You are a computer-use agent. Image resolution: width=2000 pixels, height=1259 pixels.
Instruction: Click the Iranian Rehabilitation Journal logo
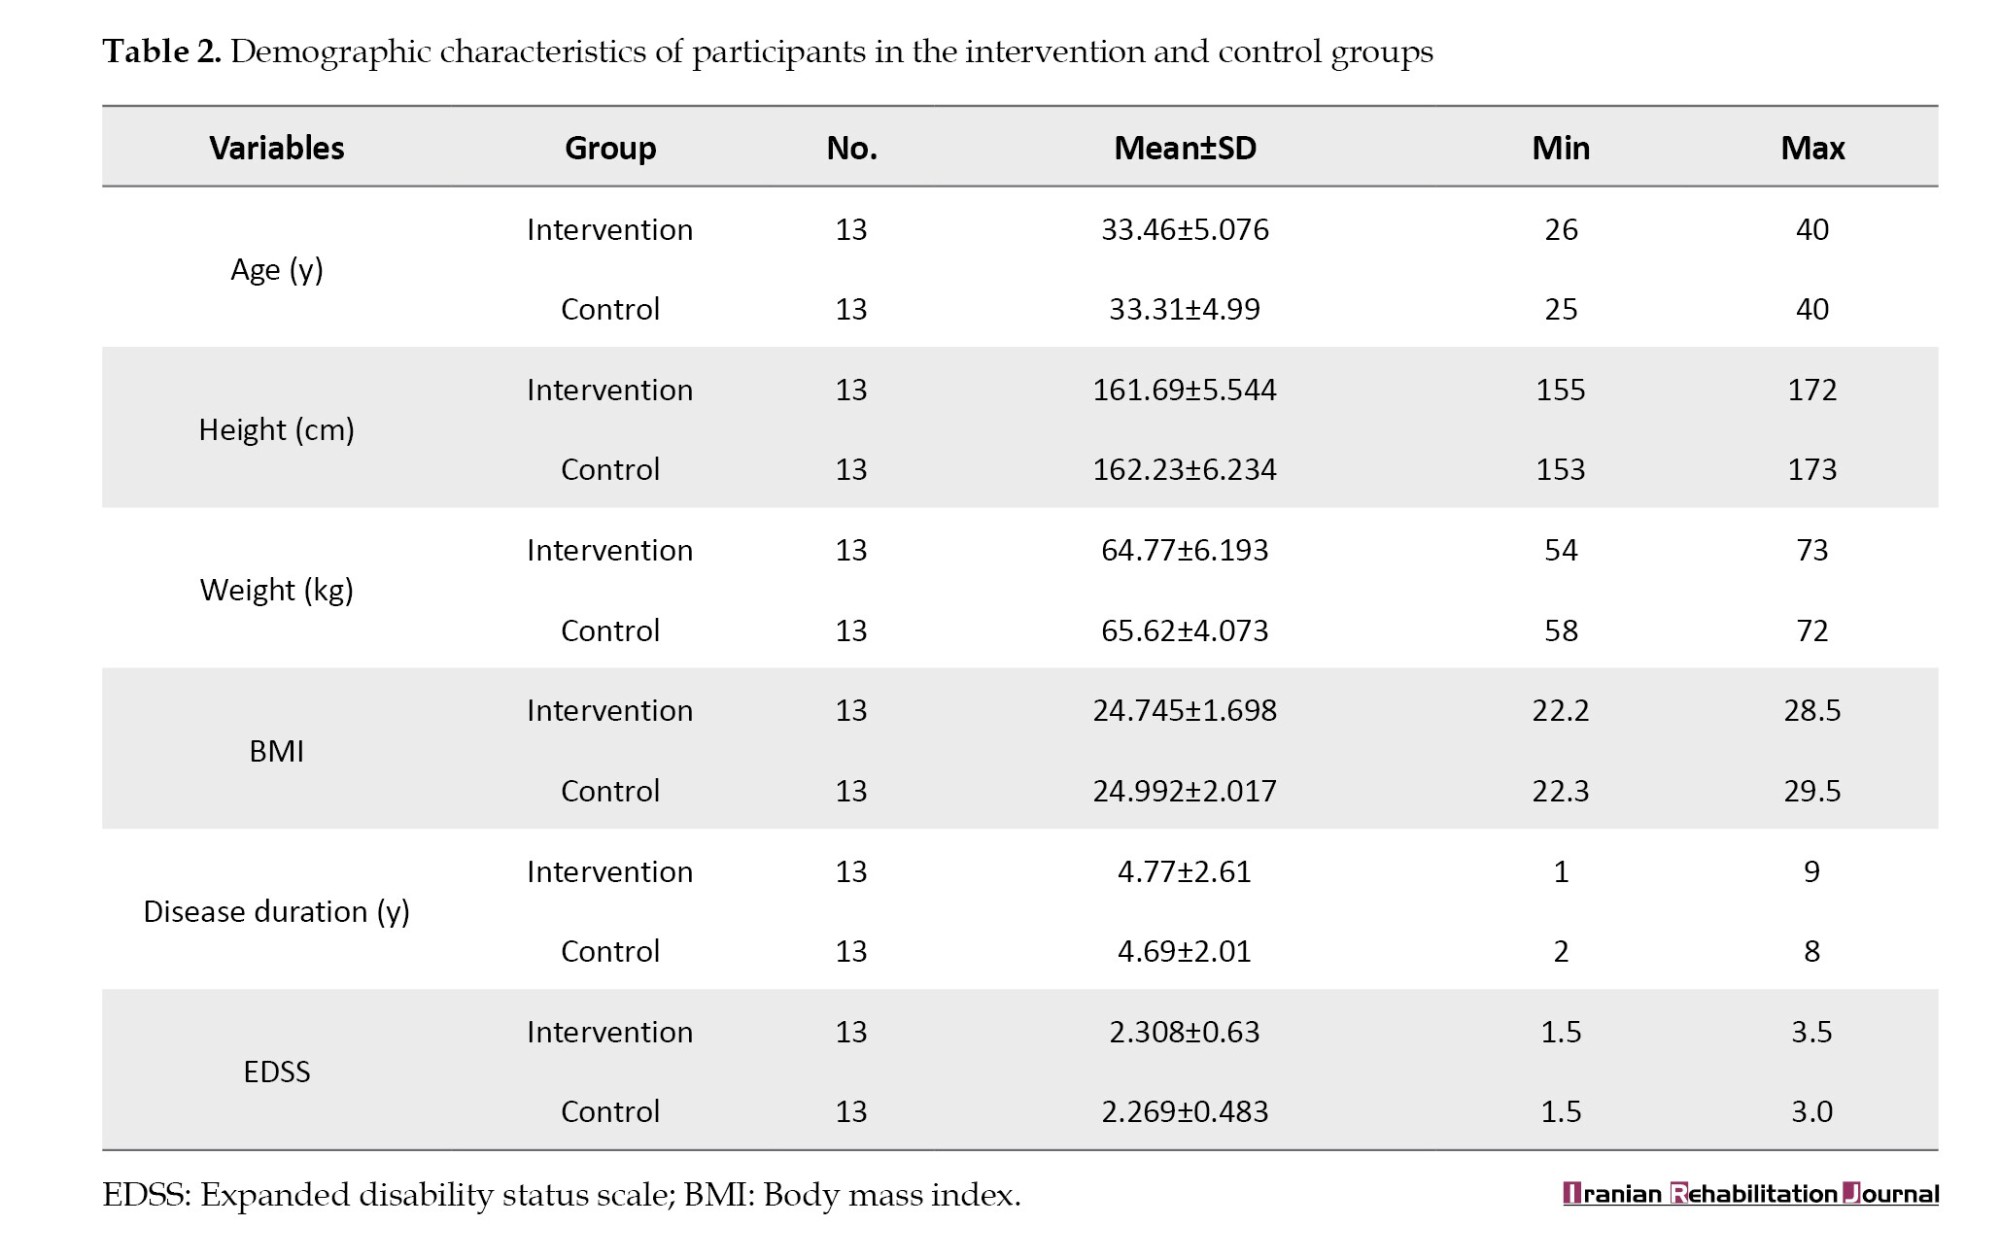click(1750, 1194)
